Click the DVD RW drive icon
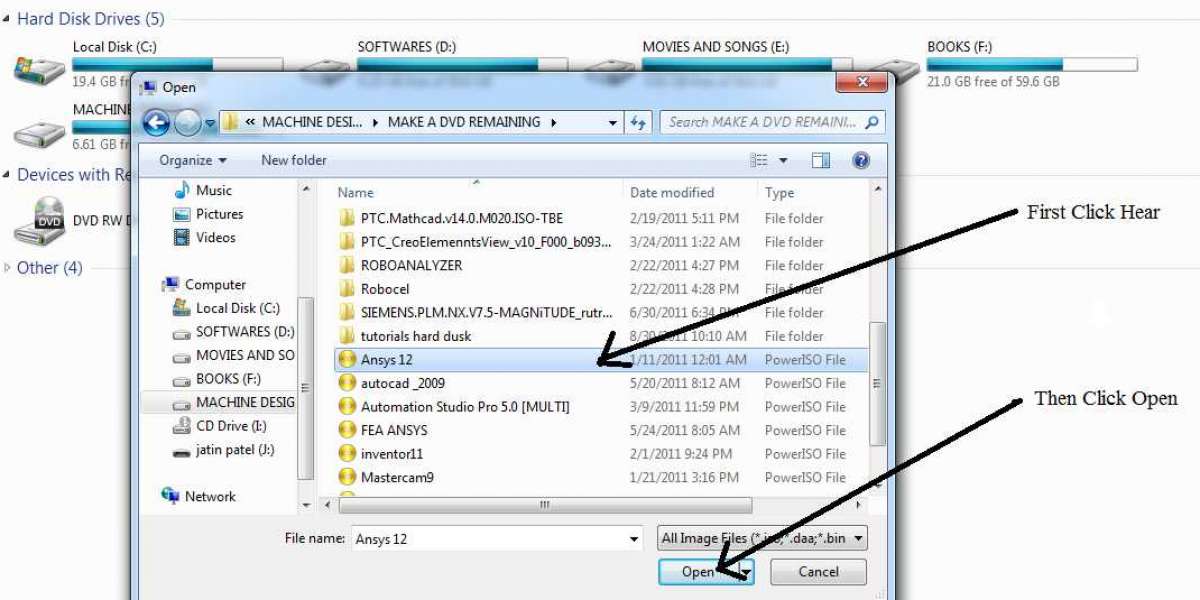The image size is (1200, 600). pyautogui.click(x=38, y=221)
